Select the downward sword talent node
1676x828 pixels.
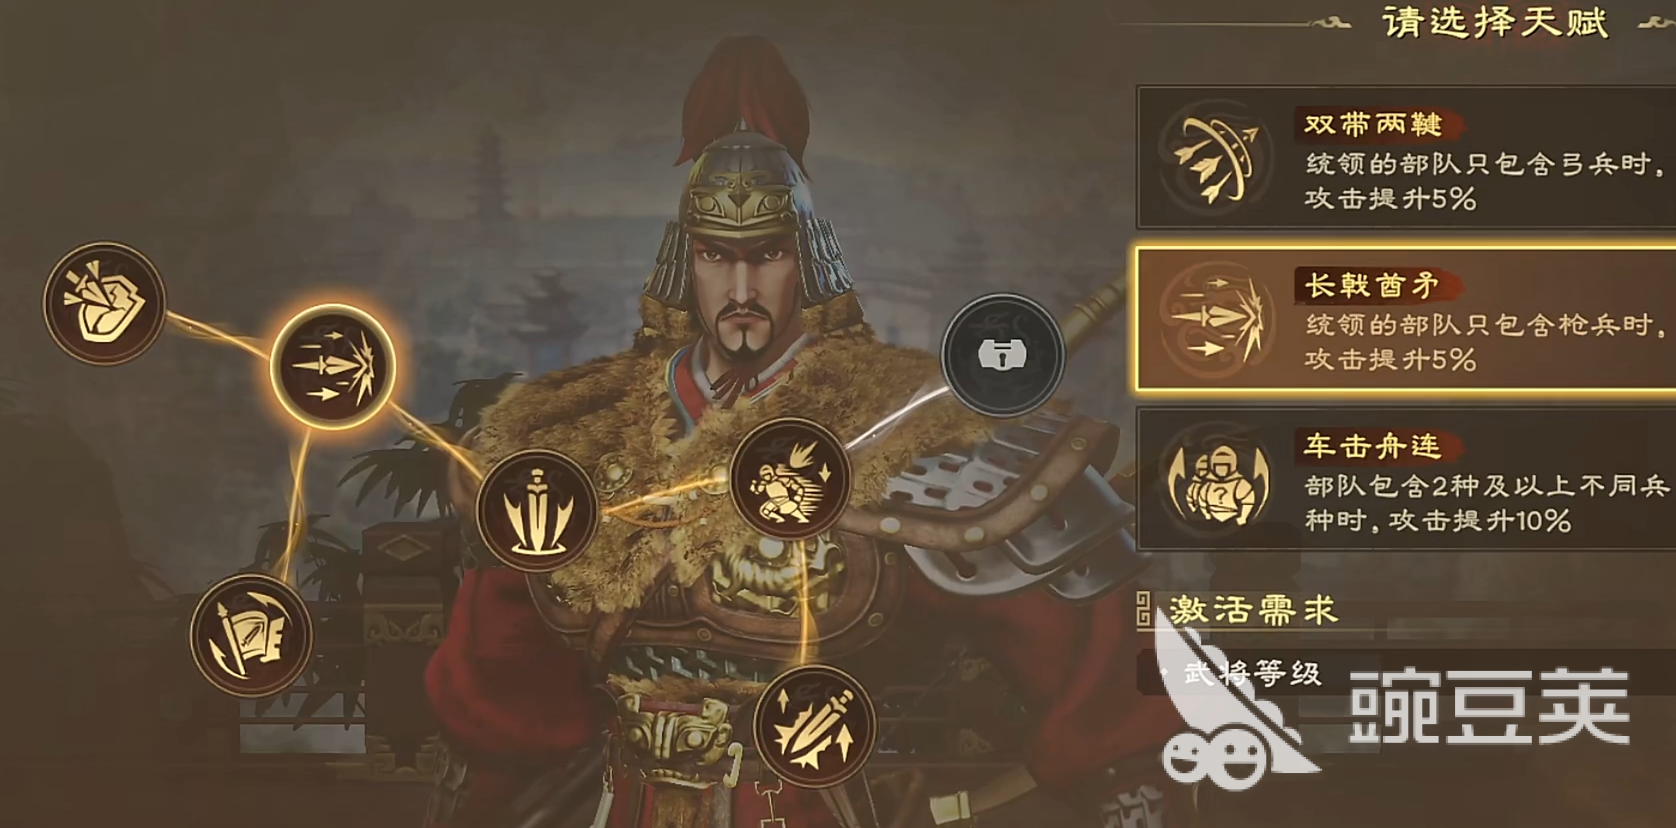point(537,511)
